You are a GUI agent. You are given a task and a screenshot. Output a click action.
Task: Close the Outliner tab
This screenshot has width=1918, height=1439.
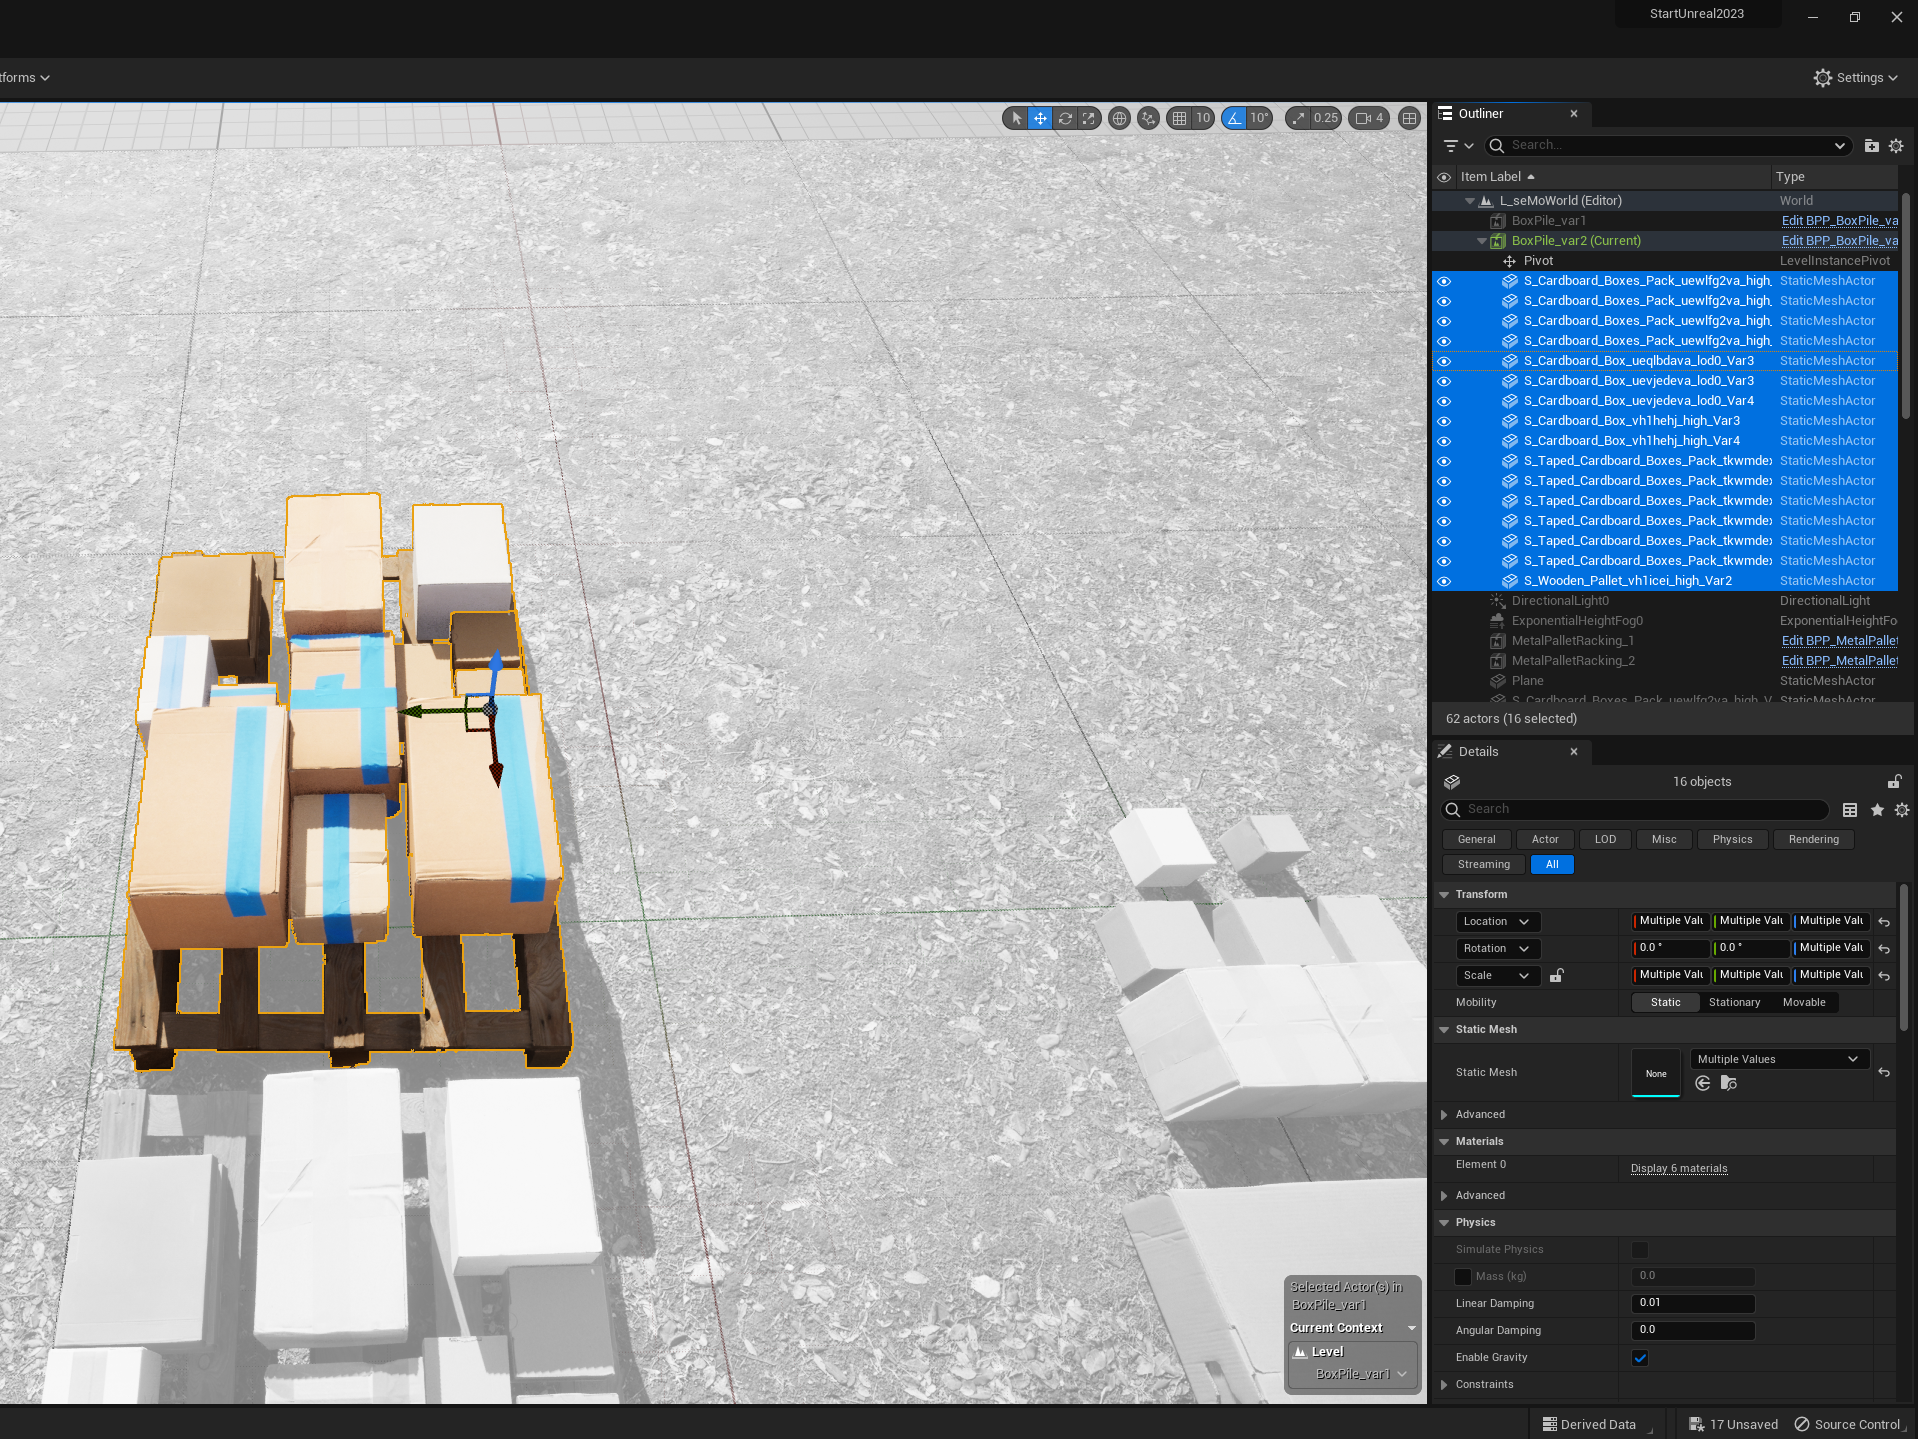(1574, 114)
